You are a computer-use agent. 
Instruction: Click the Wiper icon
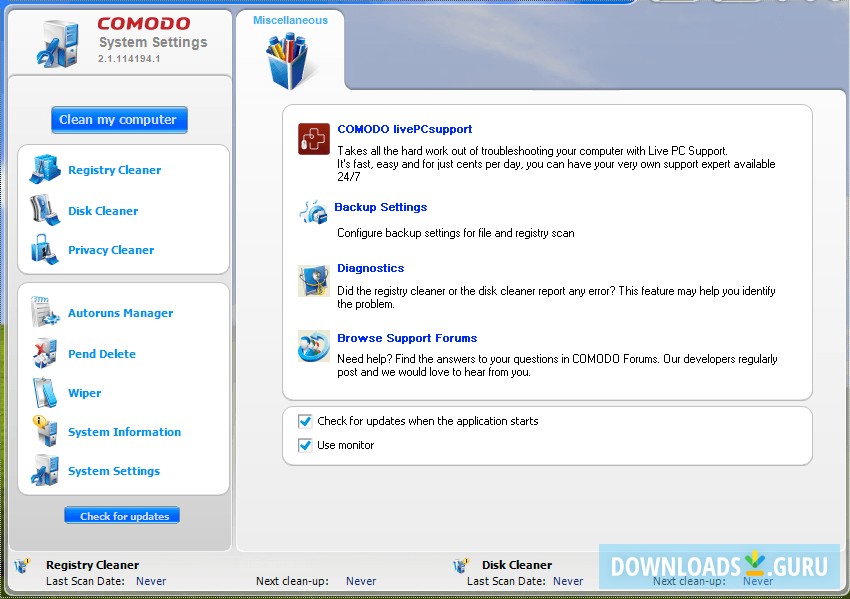(44, 392)
